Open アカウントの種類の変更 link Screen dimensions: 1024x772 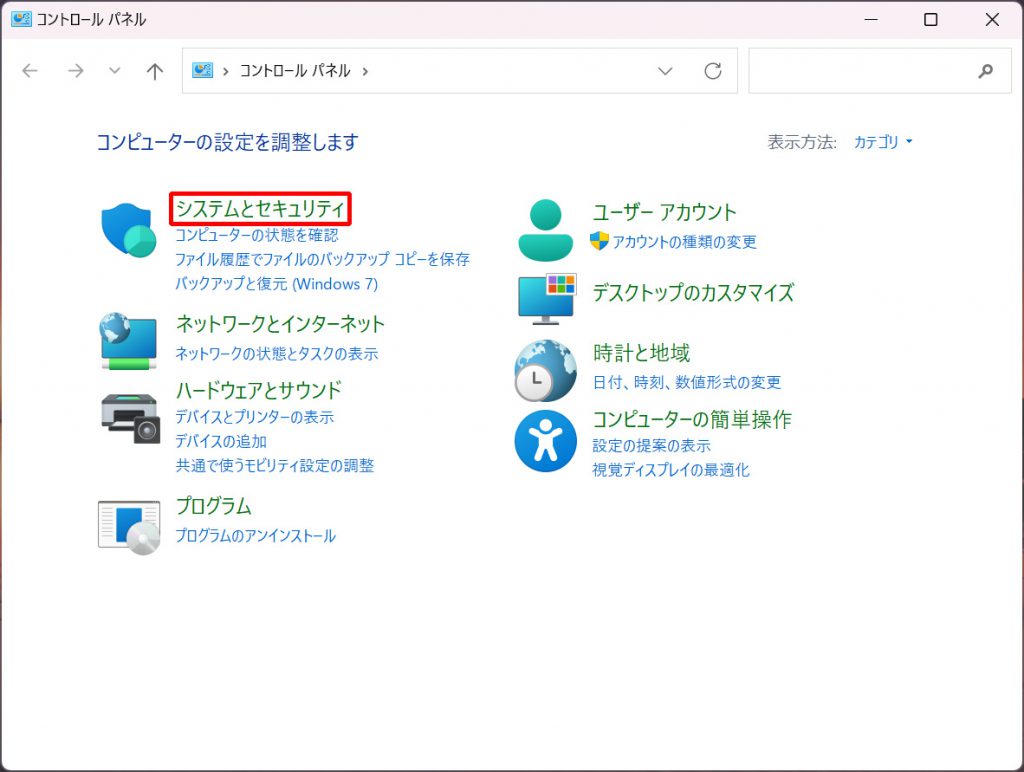point(684,242)
